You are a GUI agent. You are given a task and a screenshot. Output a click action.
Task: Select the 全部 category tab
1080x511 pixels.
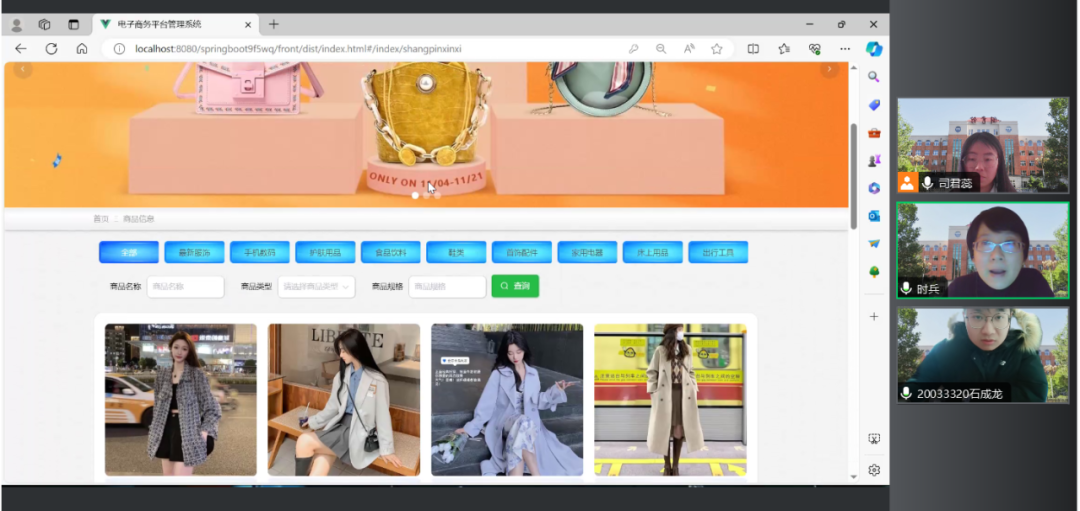[129, 252]
